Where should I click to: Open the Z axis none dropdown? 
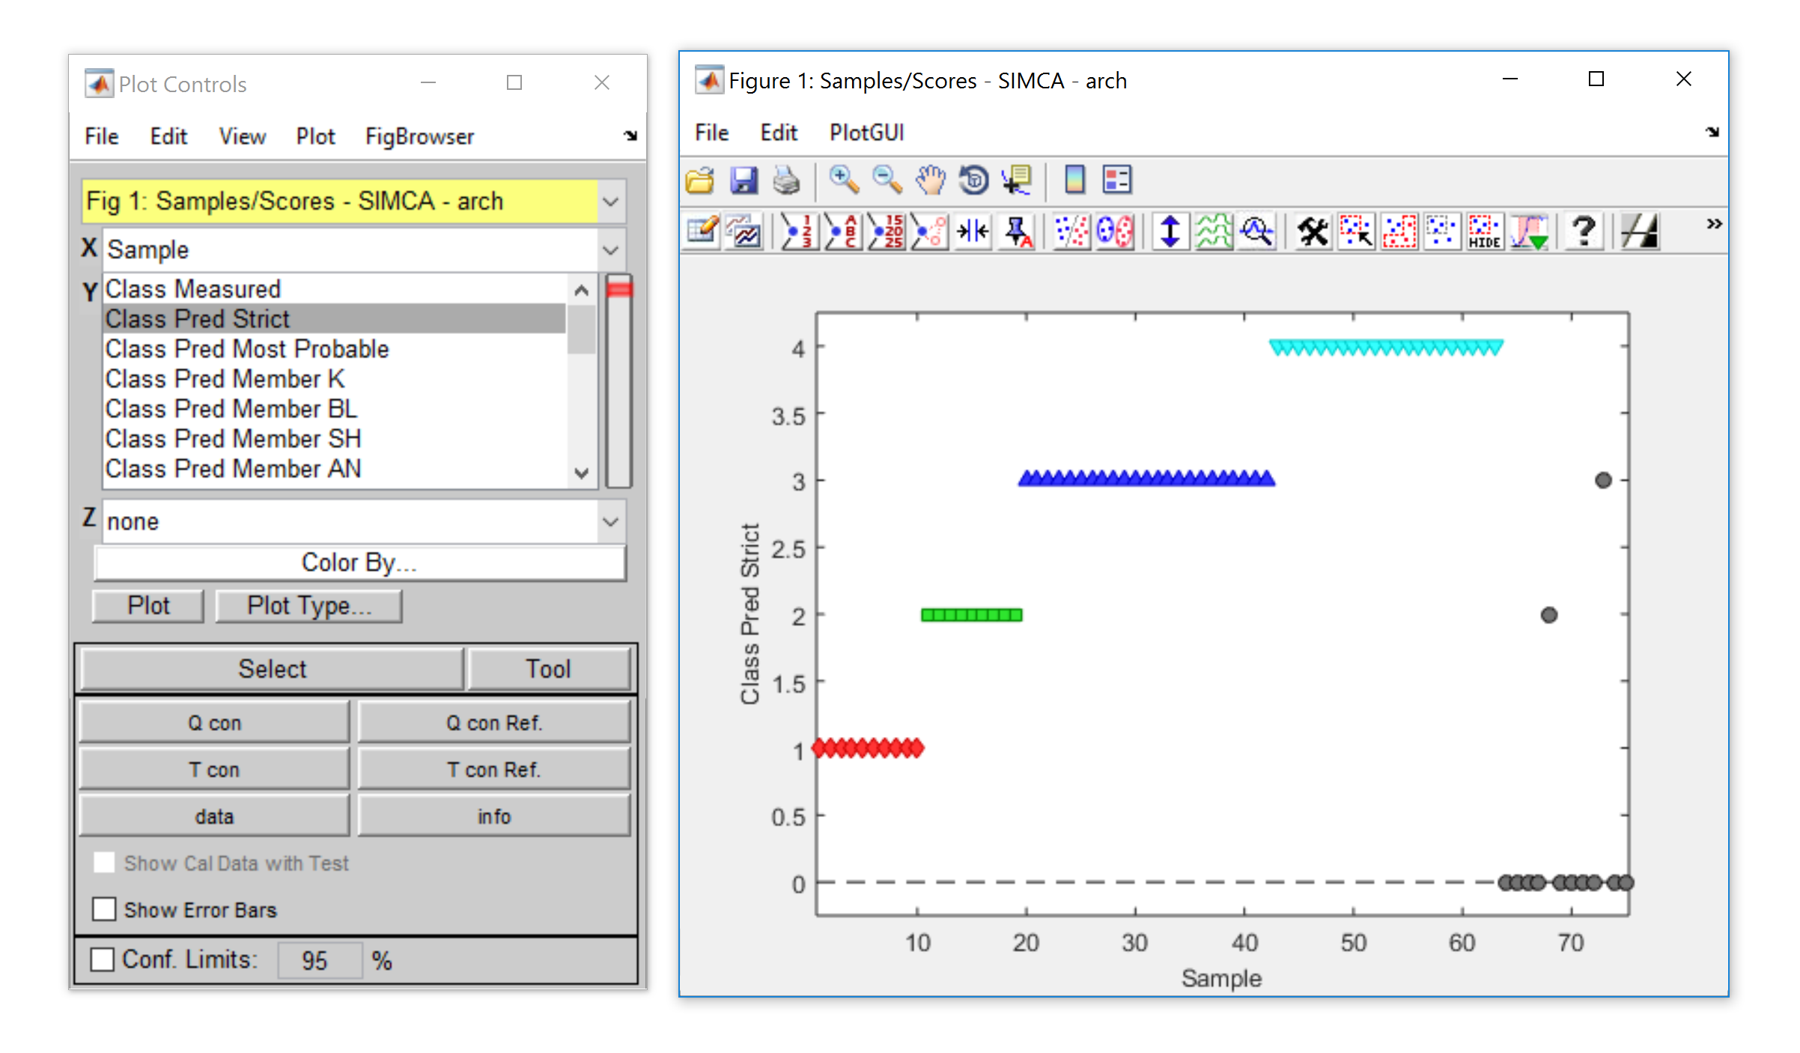tap(610, 521)
